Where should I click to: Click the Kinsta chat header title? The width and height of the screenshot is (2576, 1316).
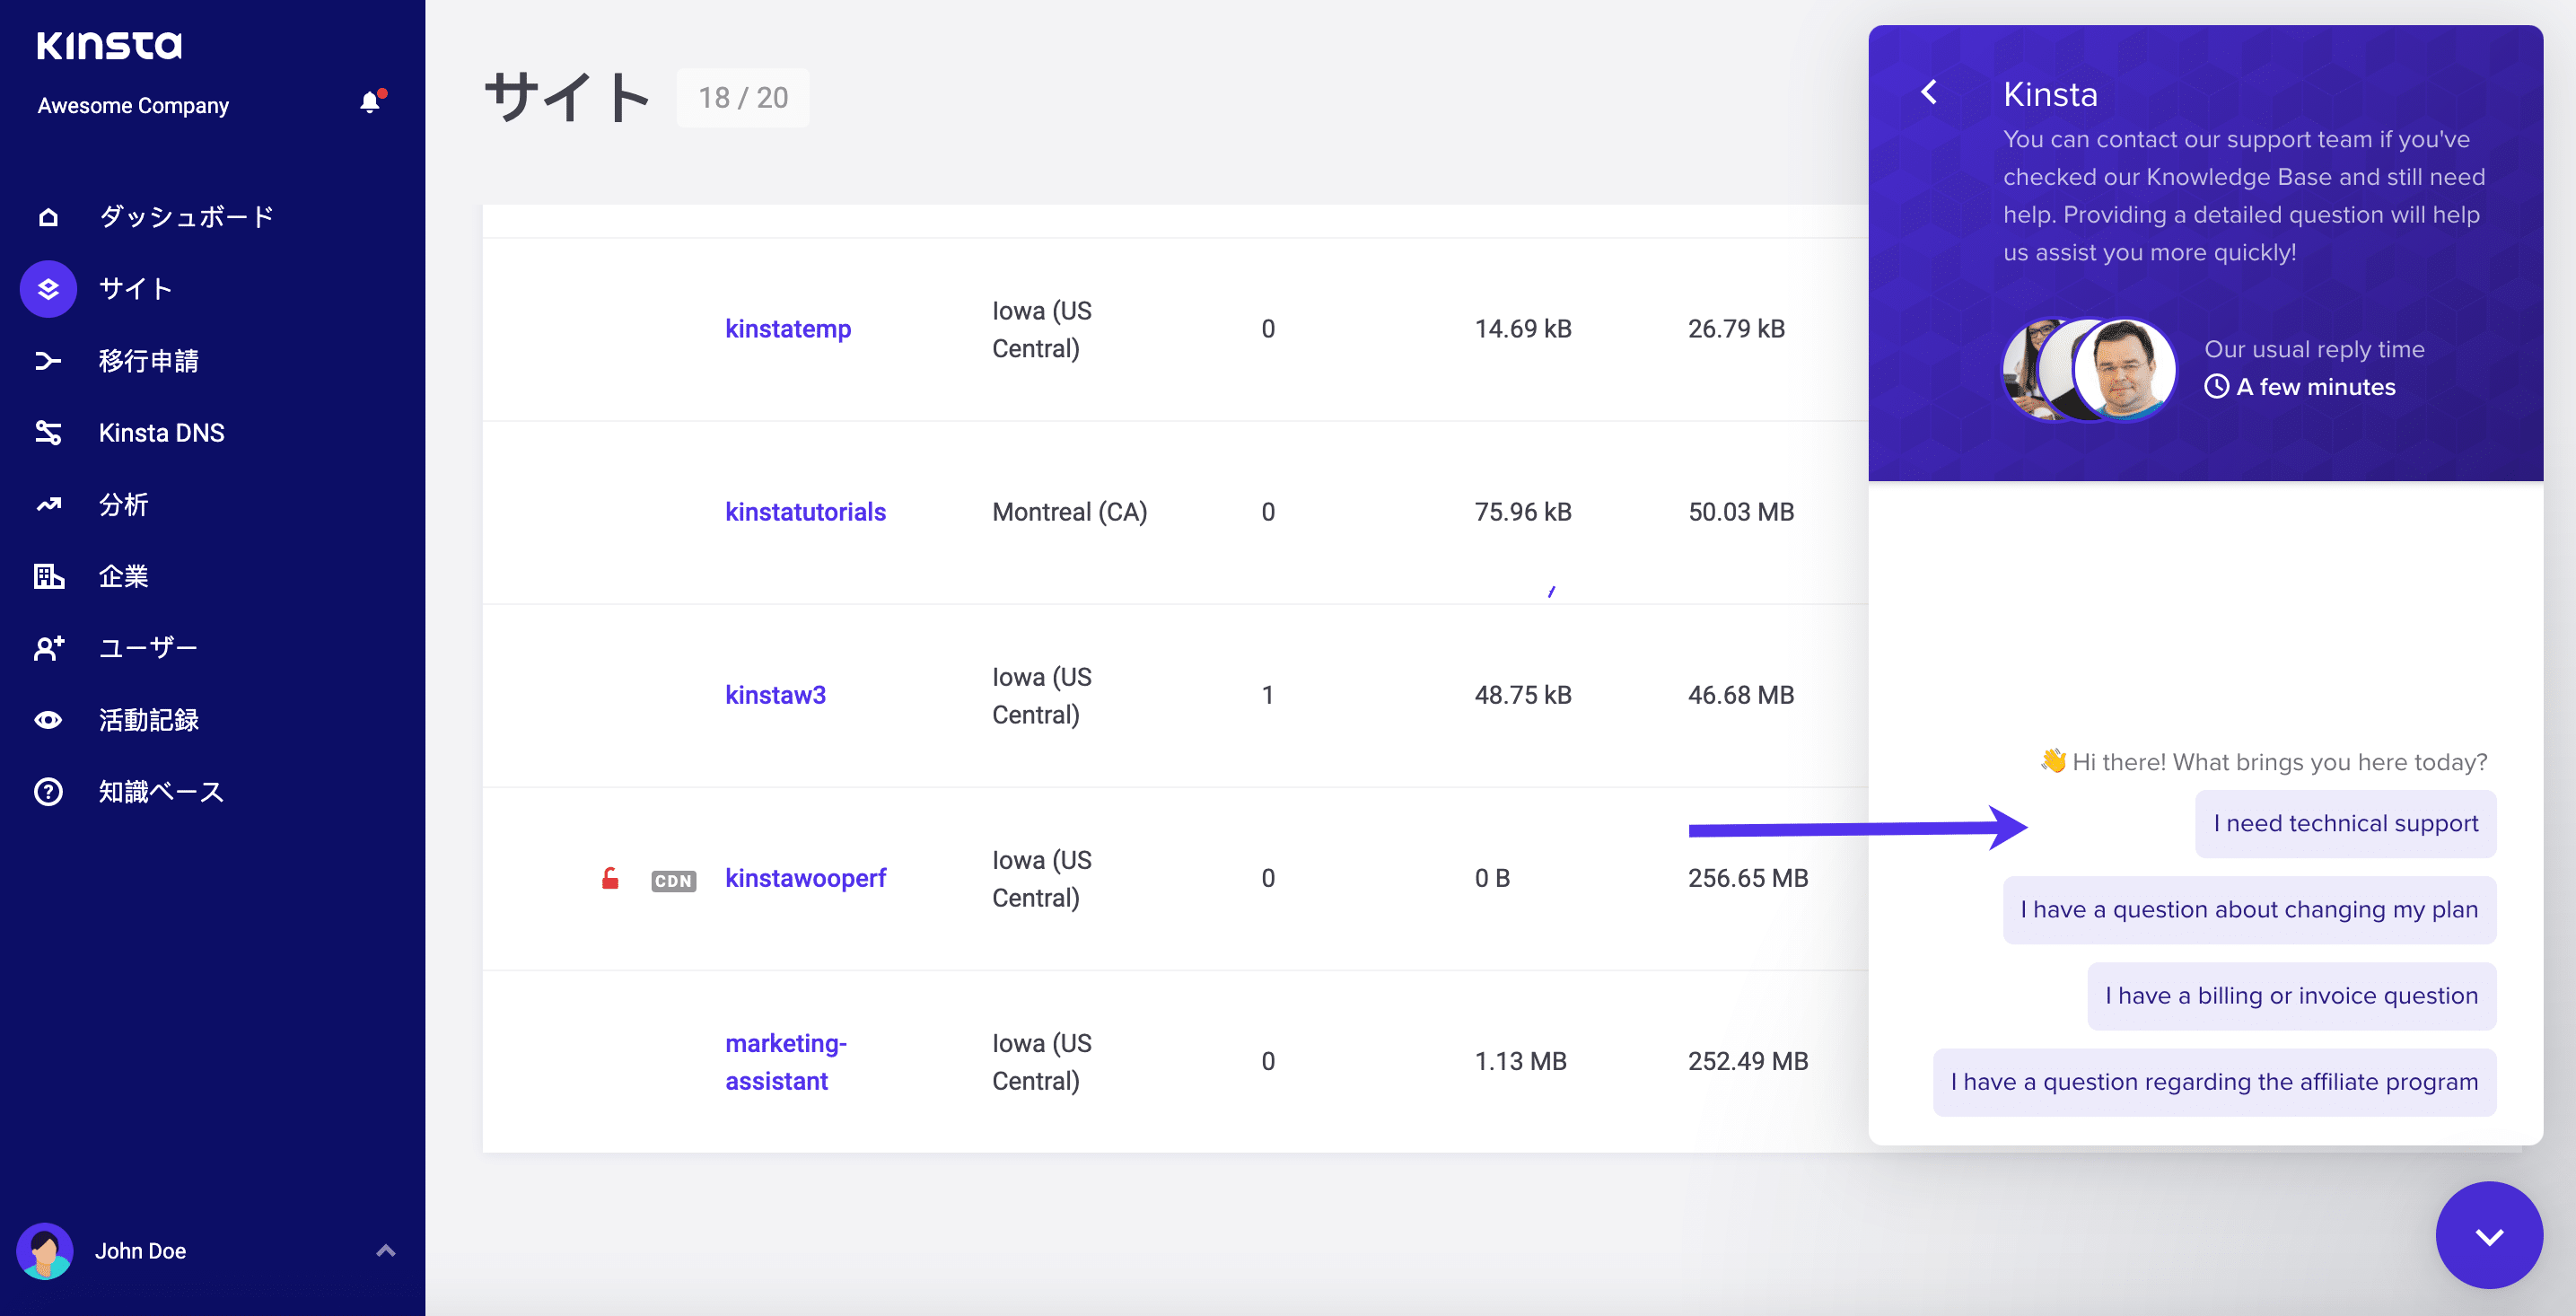(x=2049, y=94)
